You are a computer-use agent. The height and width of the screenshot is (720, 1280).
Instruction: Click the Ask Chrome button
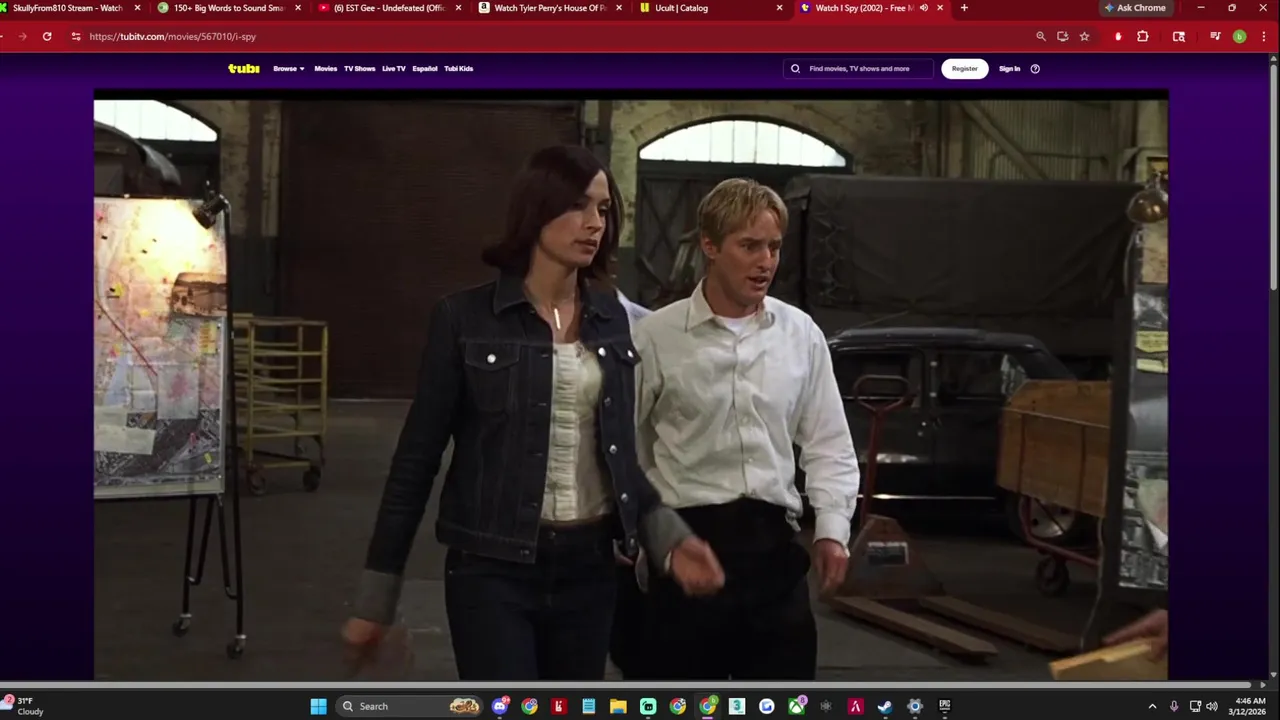pos(1135,8)
